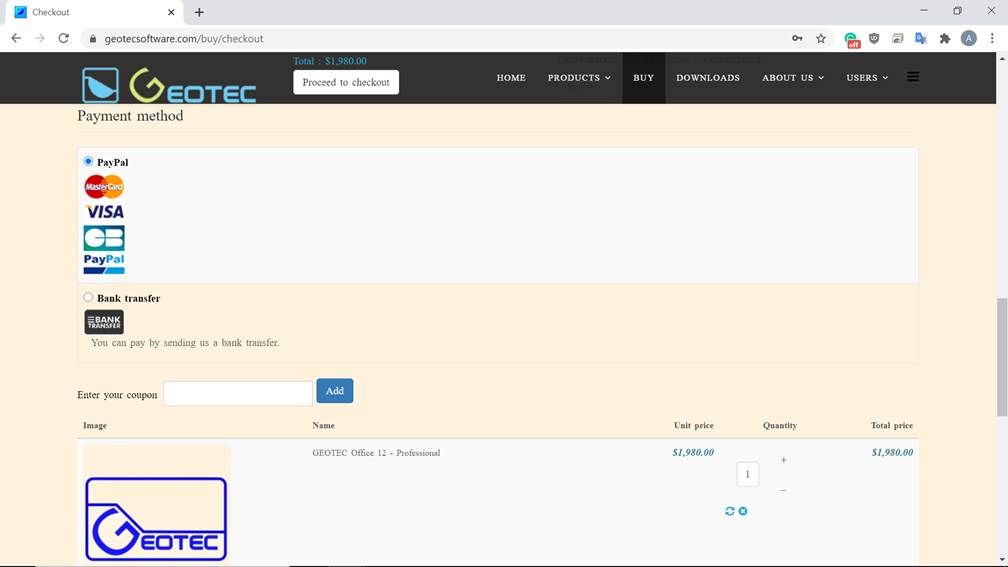Click the Quantity column header

coord(780,426)
